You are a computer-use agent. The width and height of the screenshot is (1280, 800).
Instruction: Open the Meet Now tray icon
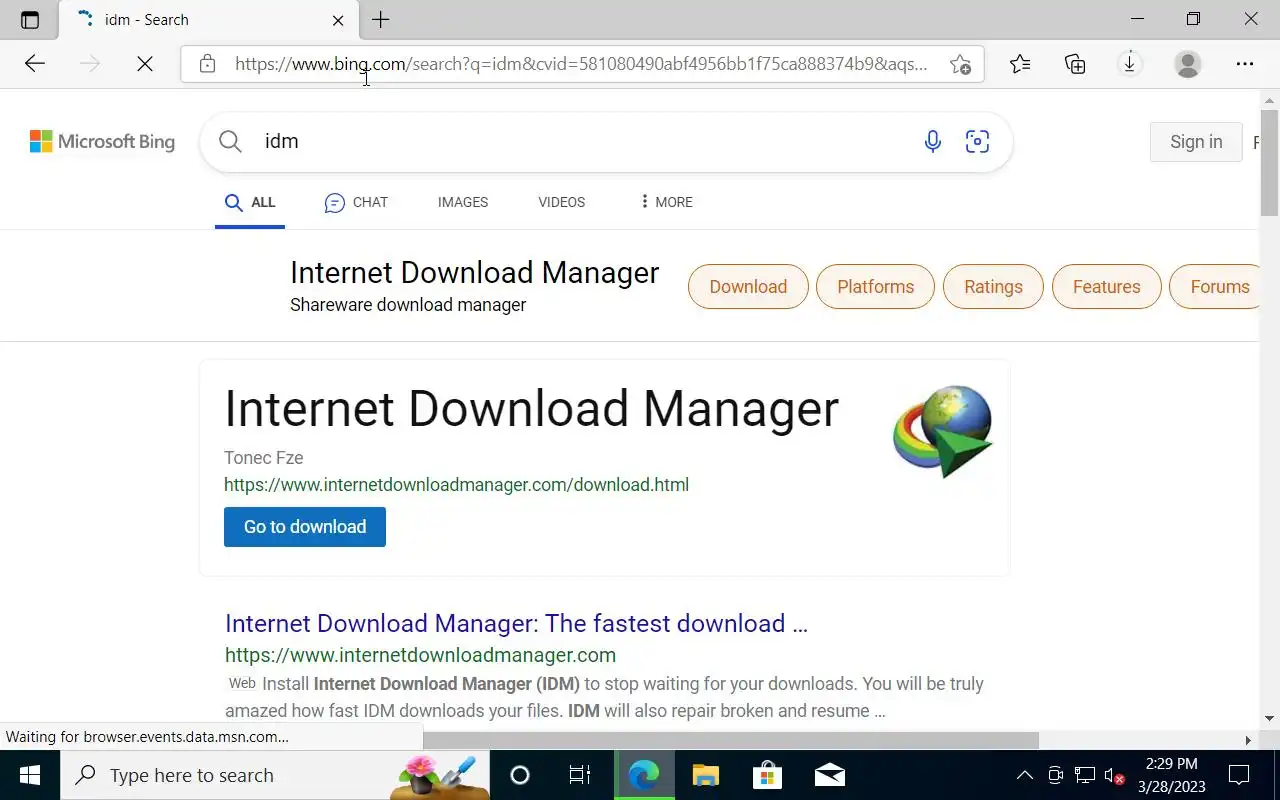click(1055, 775)
